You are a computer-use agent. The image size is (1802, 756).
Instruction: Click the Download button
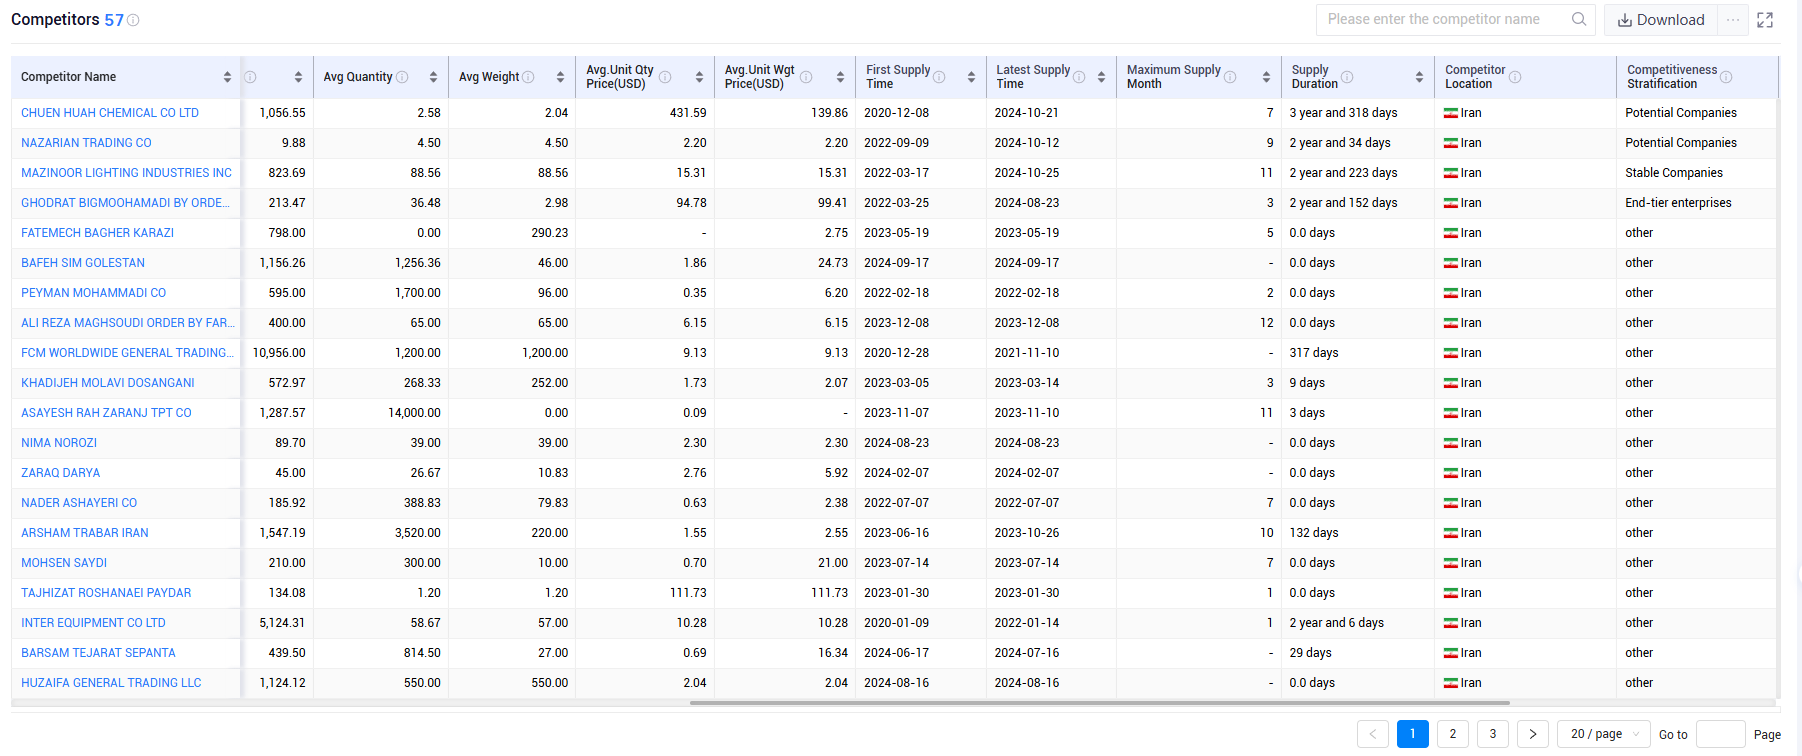[x=1661, y=20]
